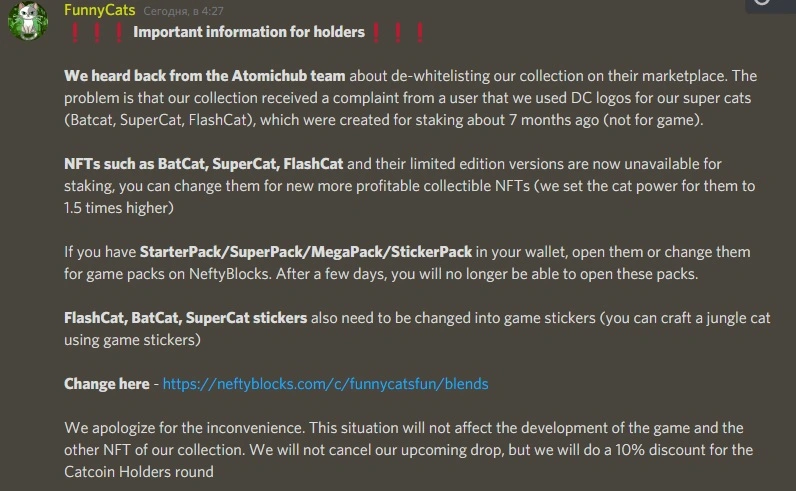Screen dimensions: 796x491
Task: Click the middle exclamation emoji after 'holders'
Action: [398, 32]
